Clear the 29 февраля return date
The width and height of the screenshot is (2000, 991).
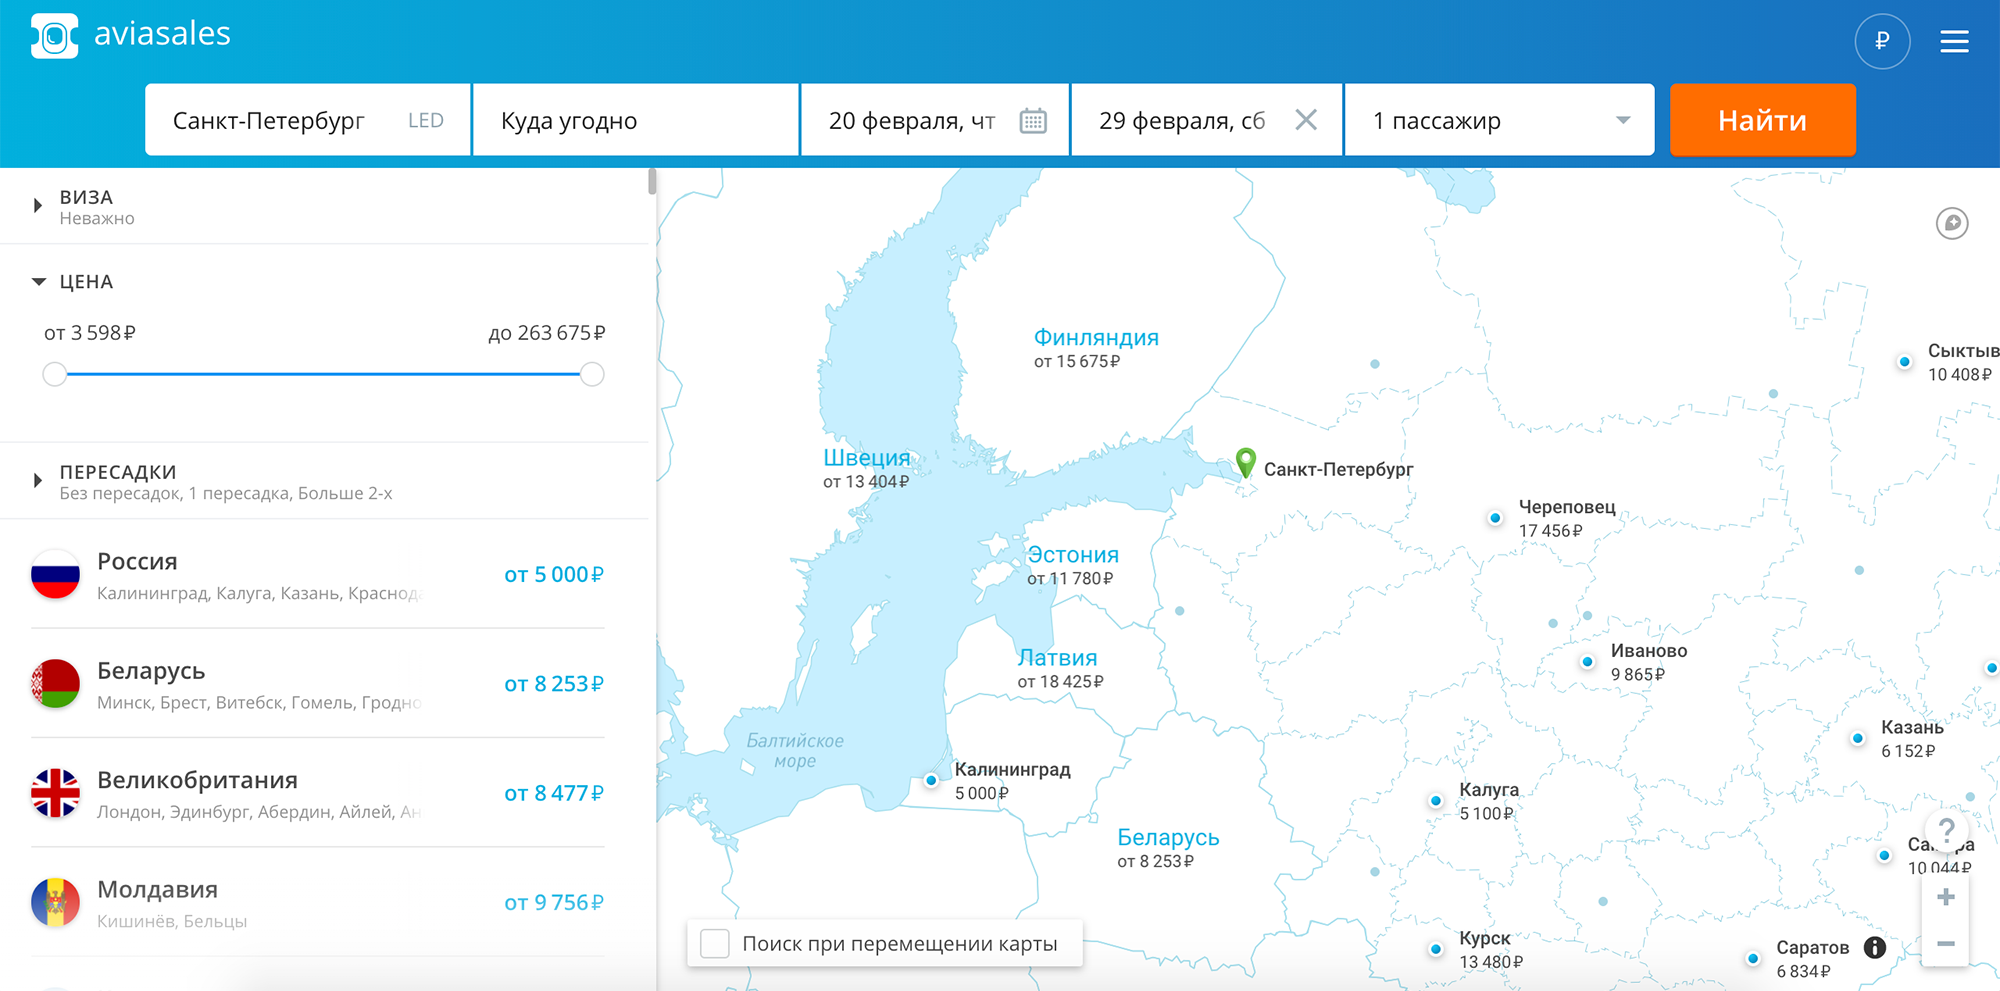[x=1305, y=120]
